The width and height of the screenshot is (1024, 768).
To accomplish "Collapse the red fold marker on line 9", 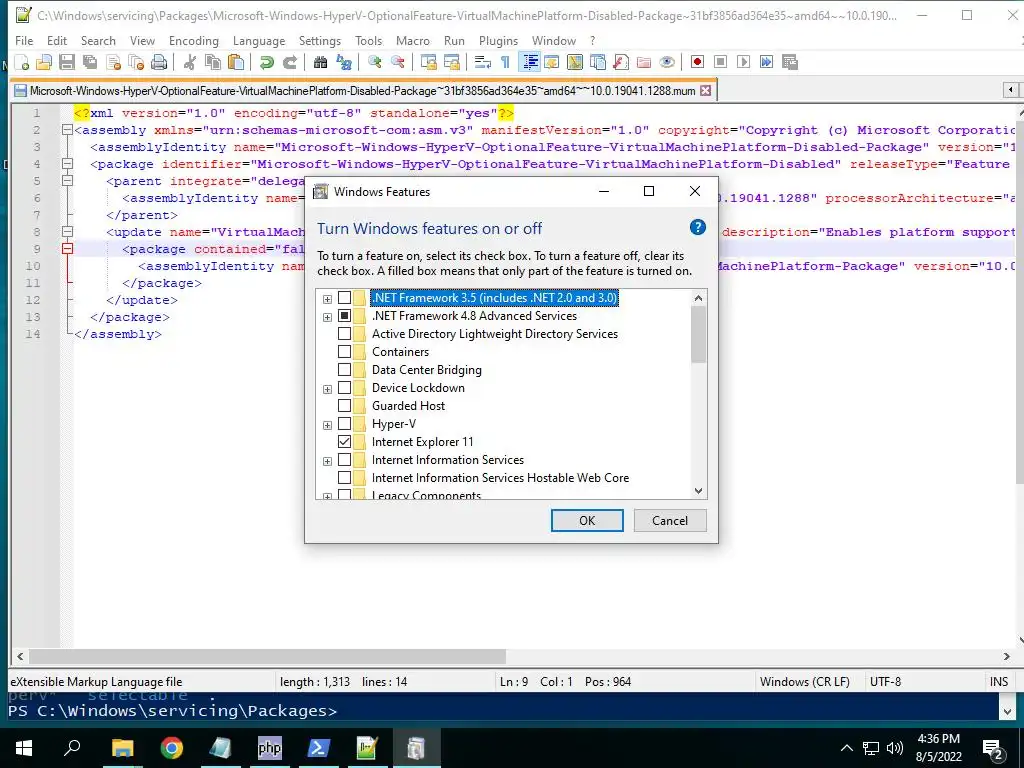I will tap(67, 249).
